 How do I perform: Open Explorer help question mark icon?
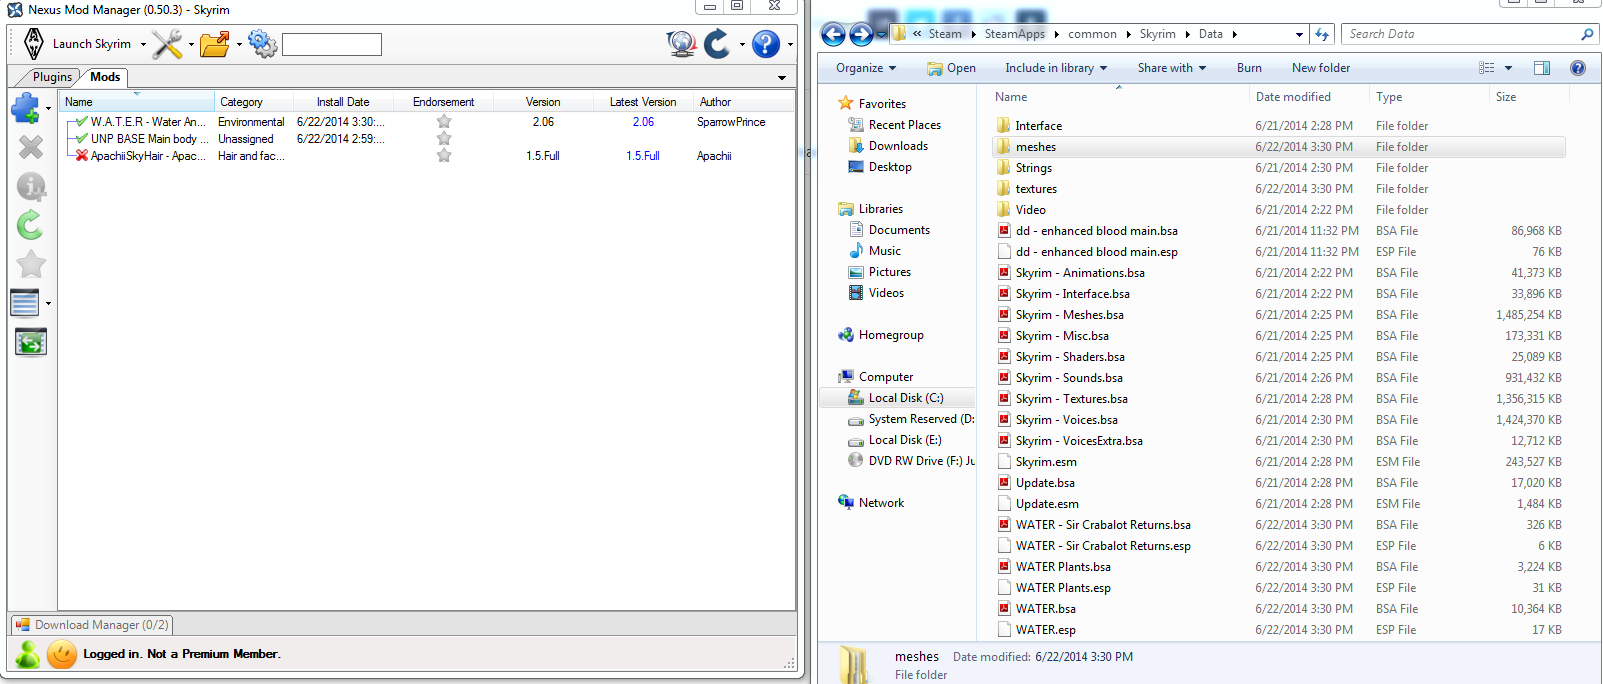coord(1578,68)
